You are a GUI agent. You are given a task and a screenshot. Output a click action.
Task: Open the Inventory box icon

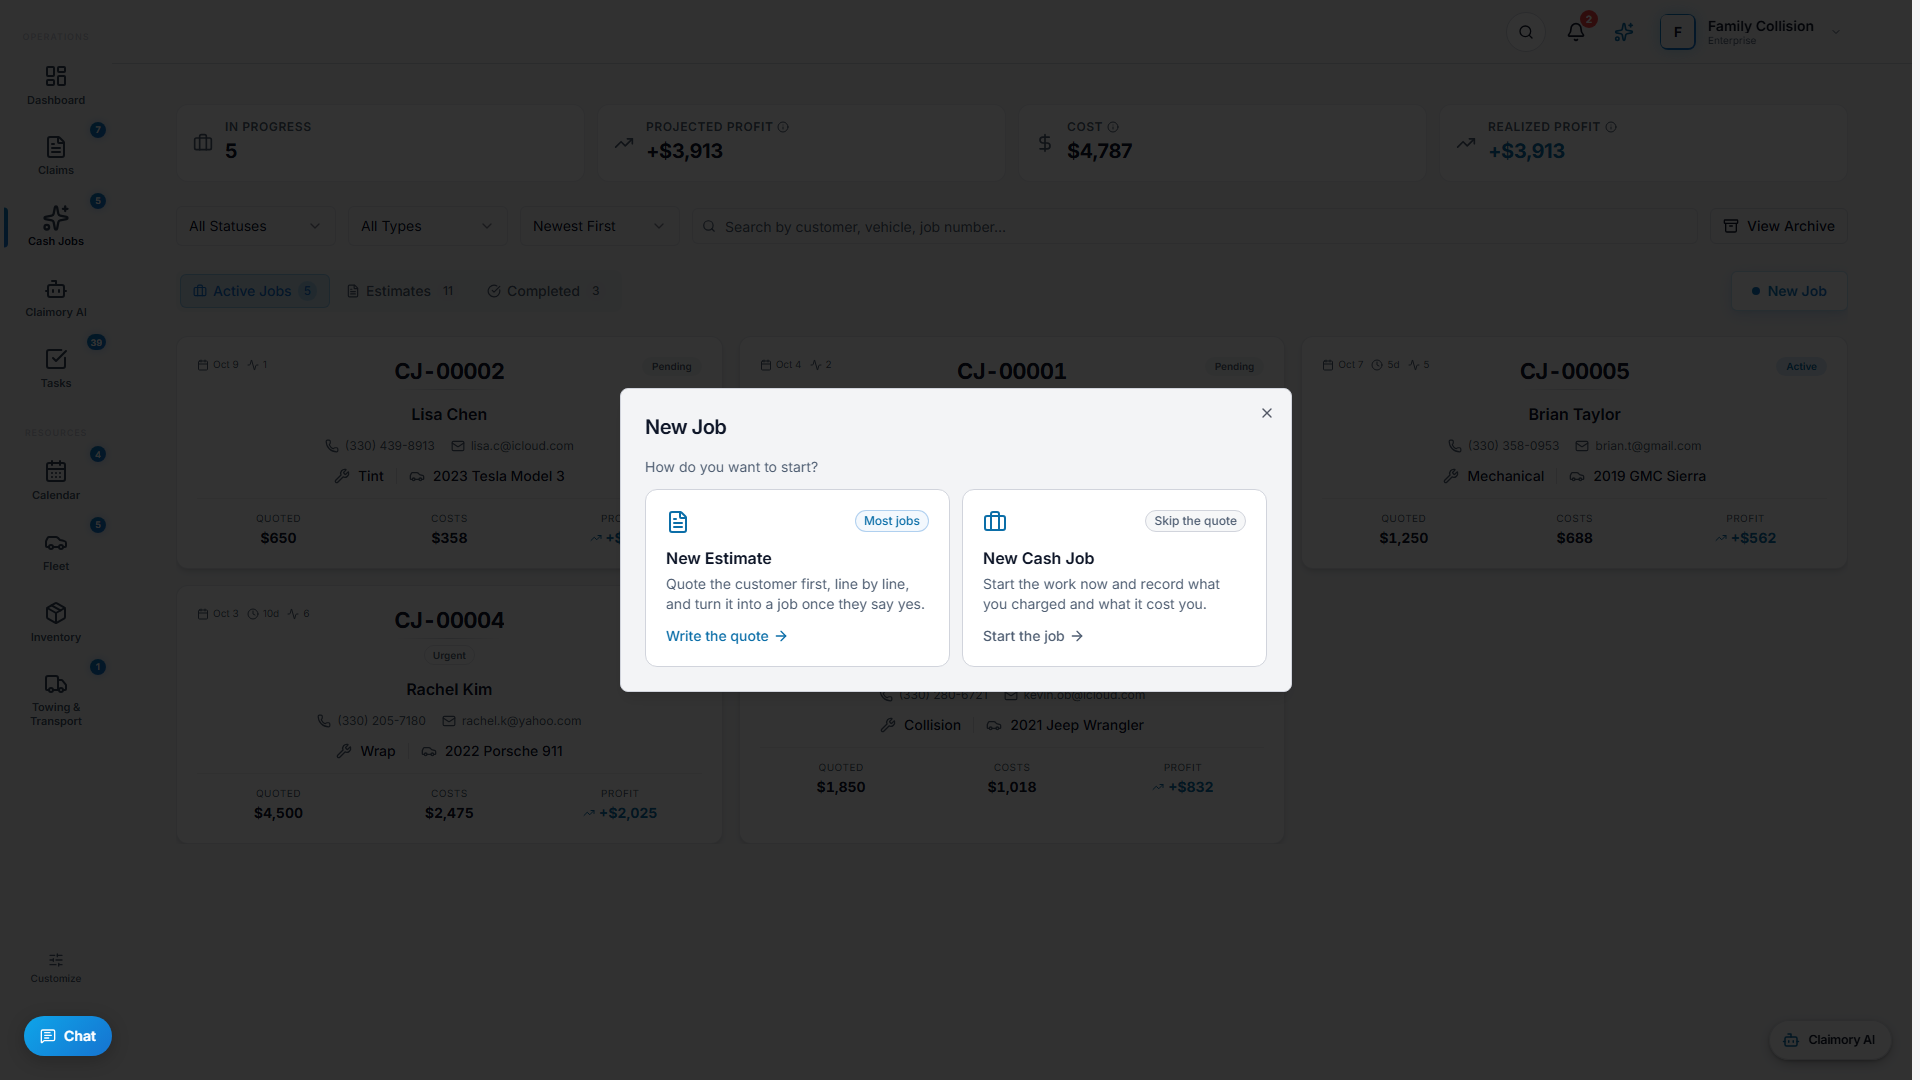point(56,613)
